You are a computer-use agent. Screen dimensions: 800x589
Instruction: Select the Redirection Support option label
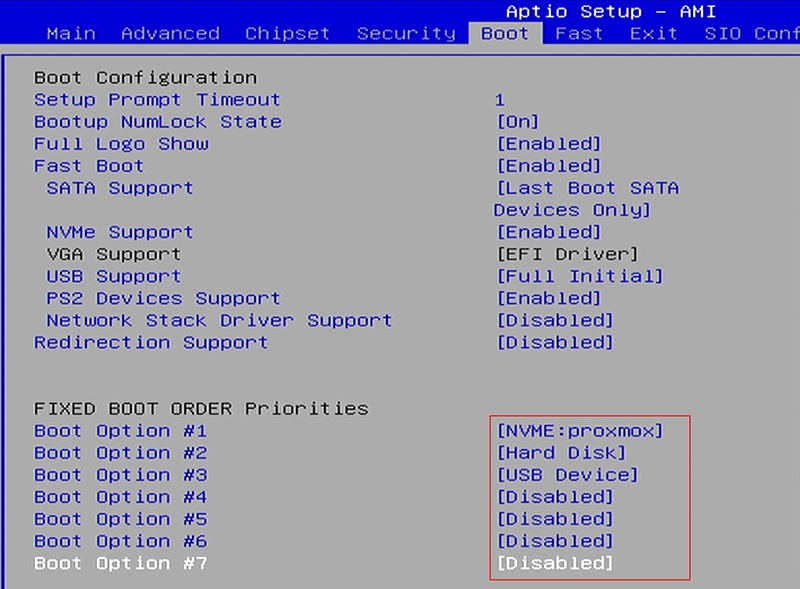[x=151, y=342]
